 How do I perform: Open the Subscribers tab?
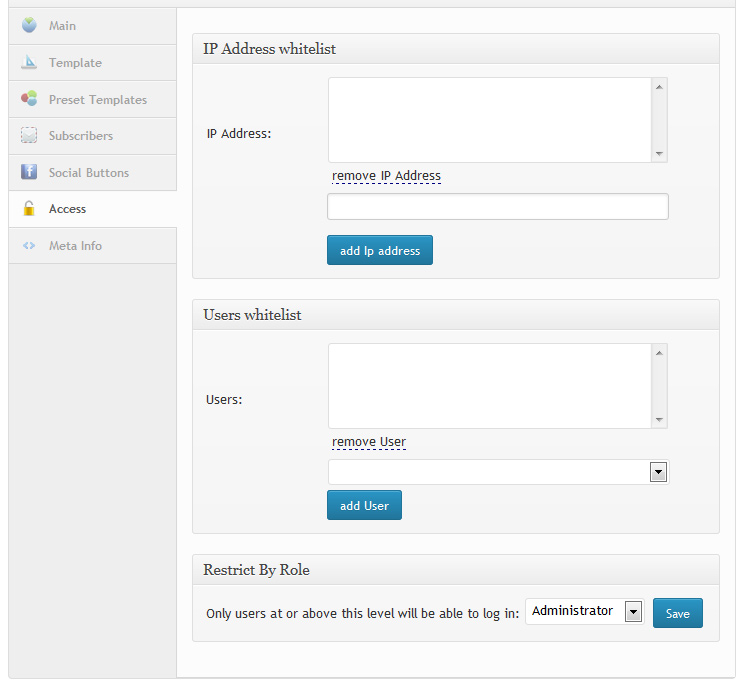coord(93,136)
